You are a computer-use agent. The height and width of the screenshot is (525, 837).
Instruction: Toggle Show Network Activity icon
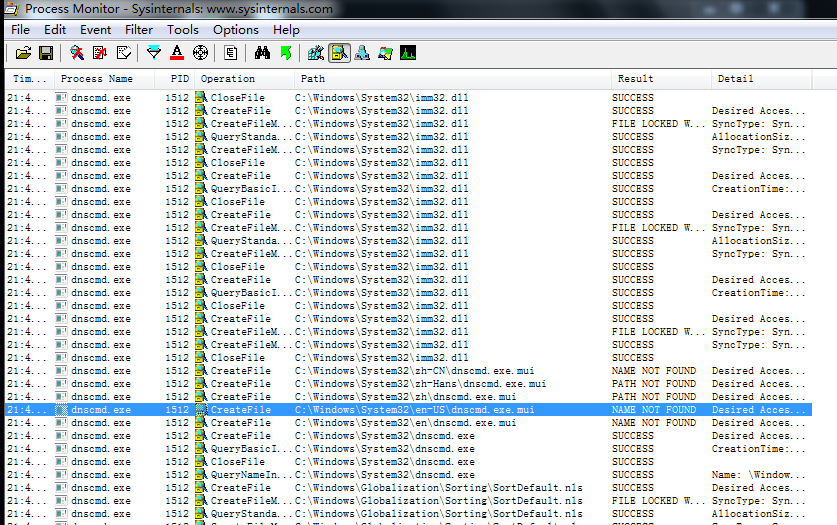point(362,53)
